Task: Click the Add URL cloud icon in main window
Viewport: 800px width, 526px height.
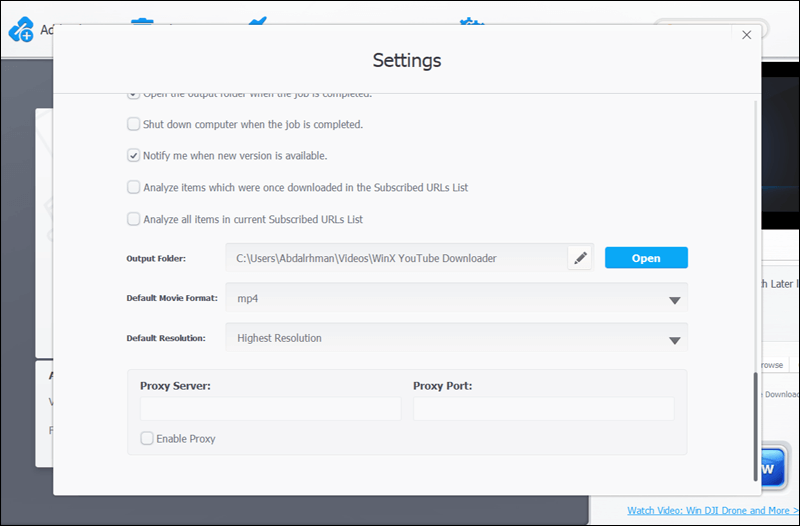Action: (x=21, y=30)
